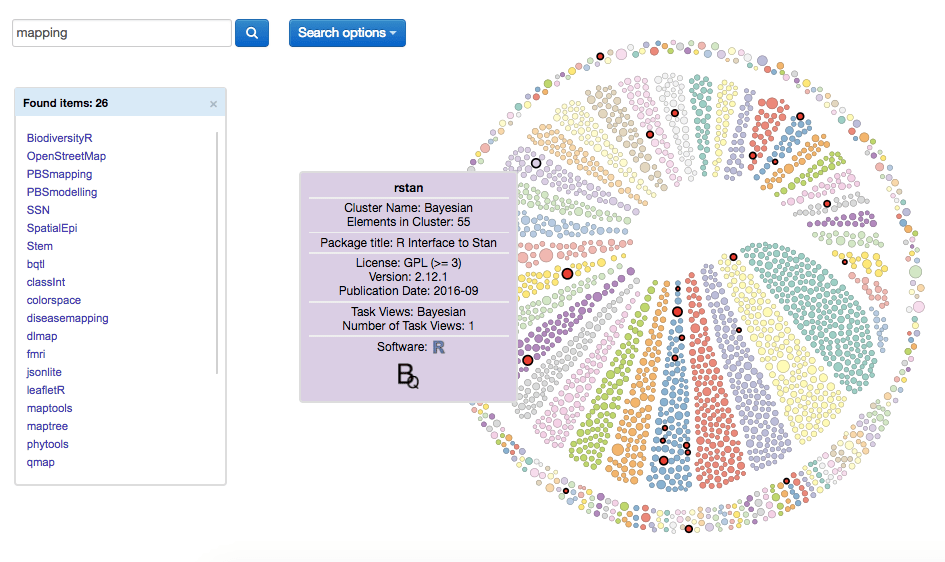Open the classInt package link

pyautogui.click(x=46, y=282)
